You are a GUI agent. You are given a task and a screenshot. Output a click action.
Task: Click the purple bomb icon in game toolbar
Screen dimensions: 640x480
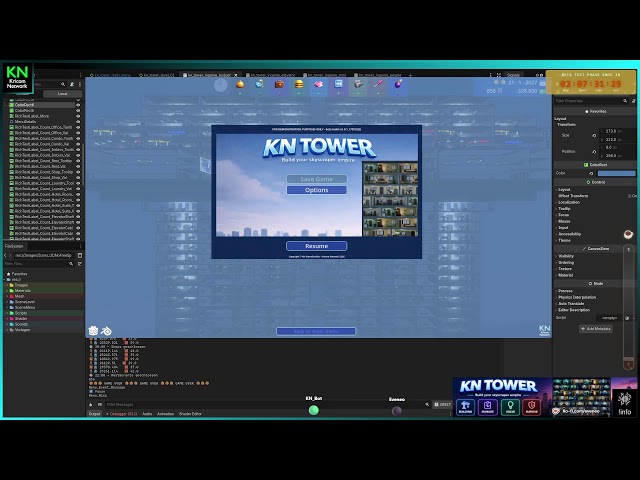pyautogui.click(x=398, y=84)
